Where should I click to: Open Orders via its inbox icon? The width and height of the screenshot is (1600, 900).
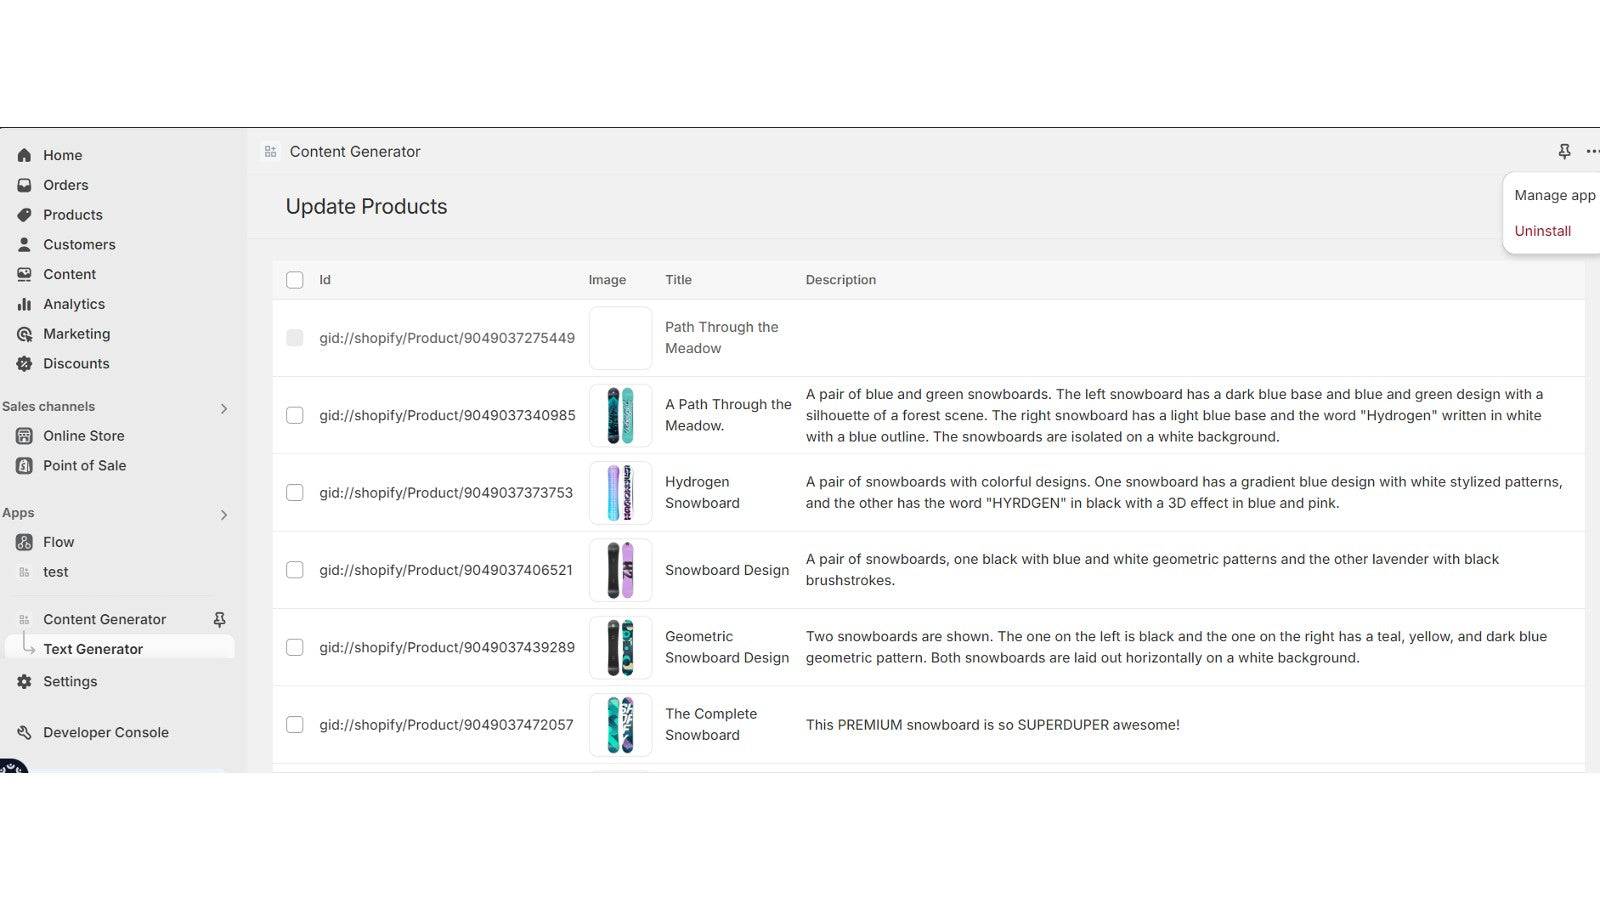click(x=24, y=185)
